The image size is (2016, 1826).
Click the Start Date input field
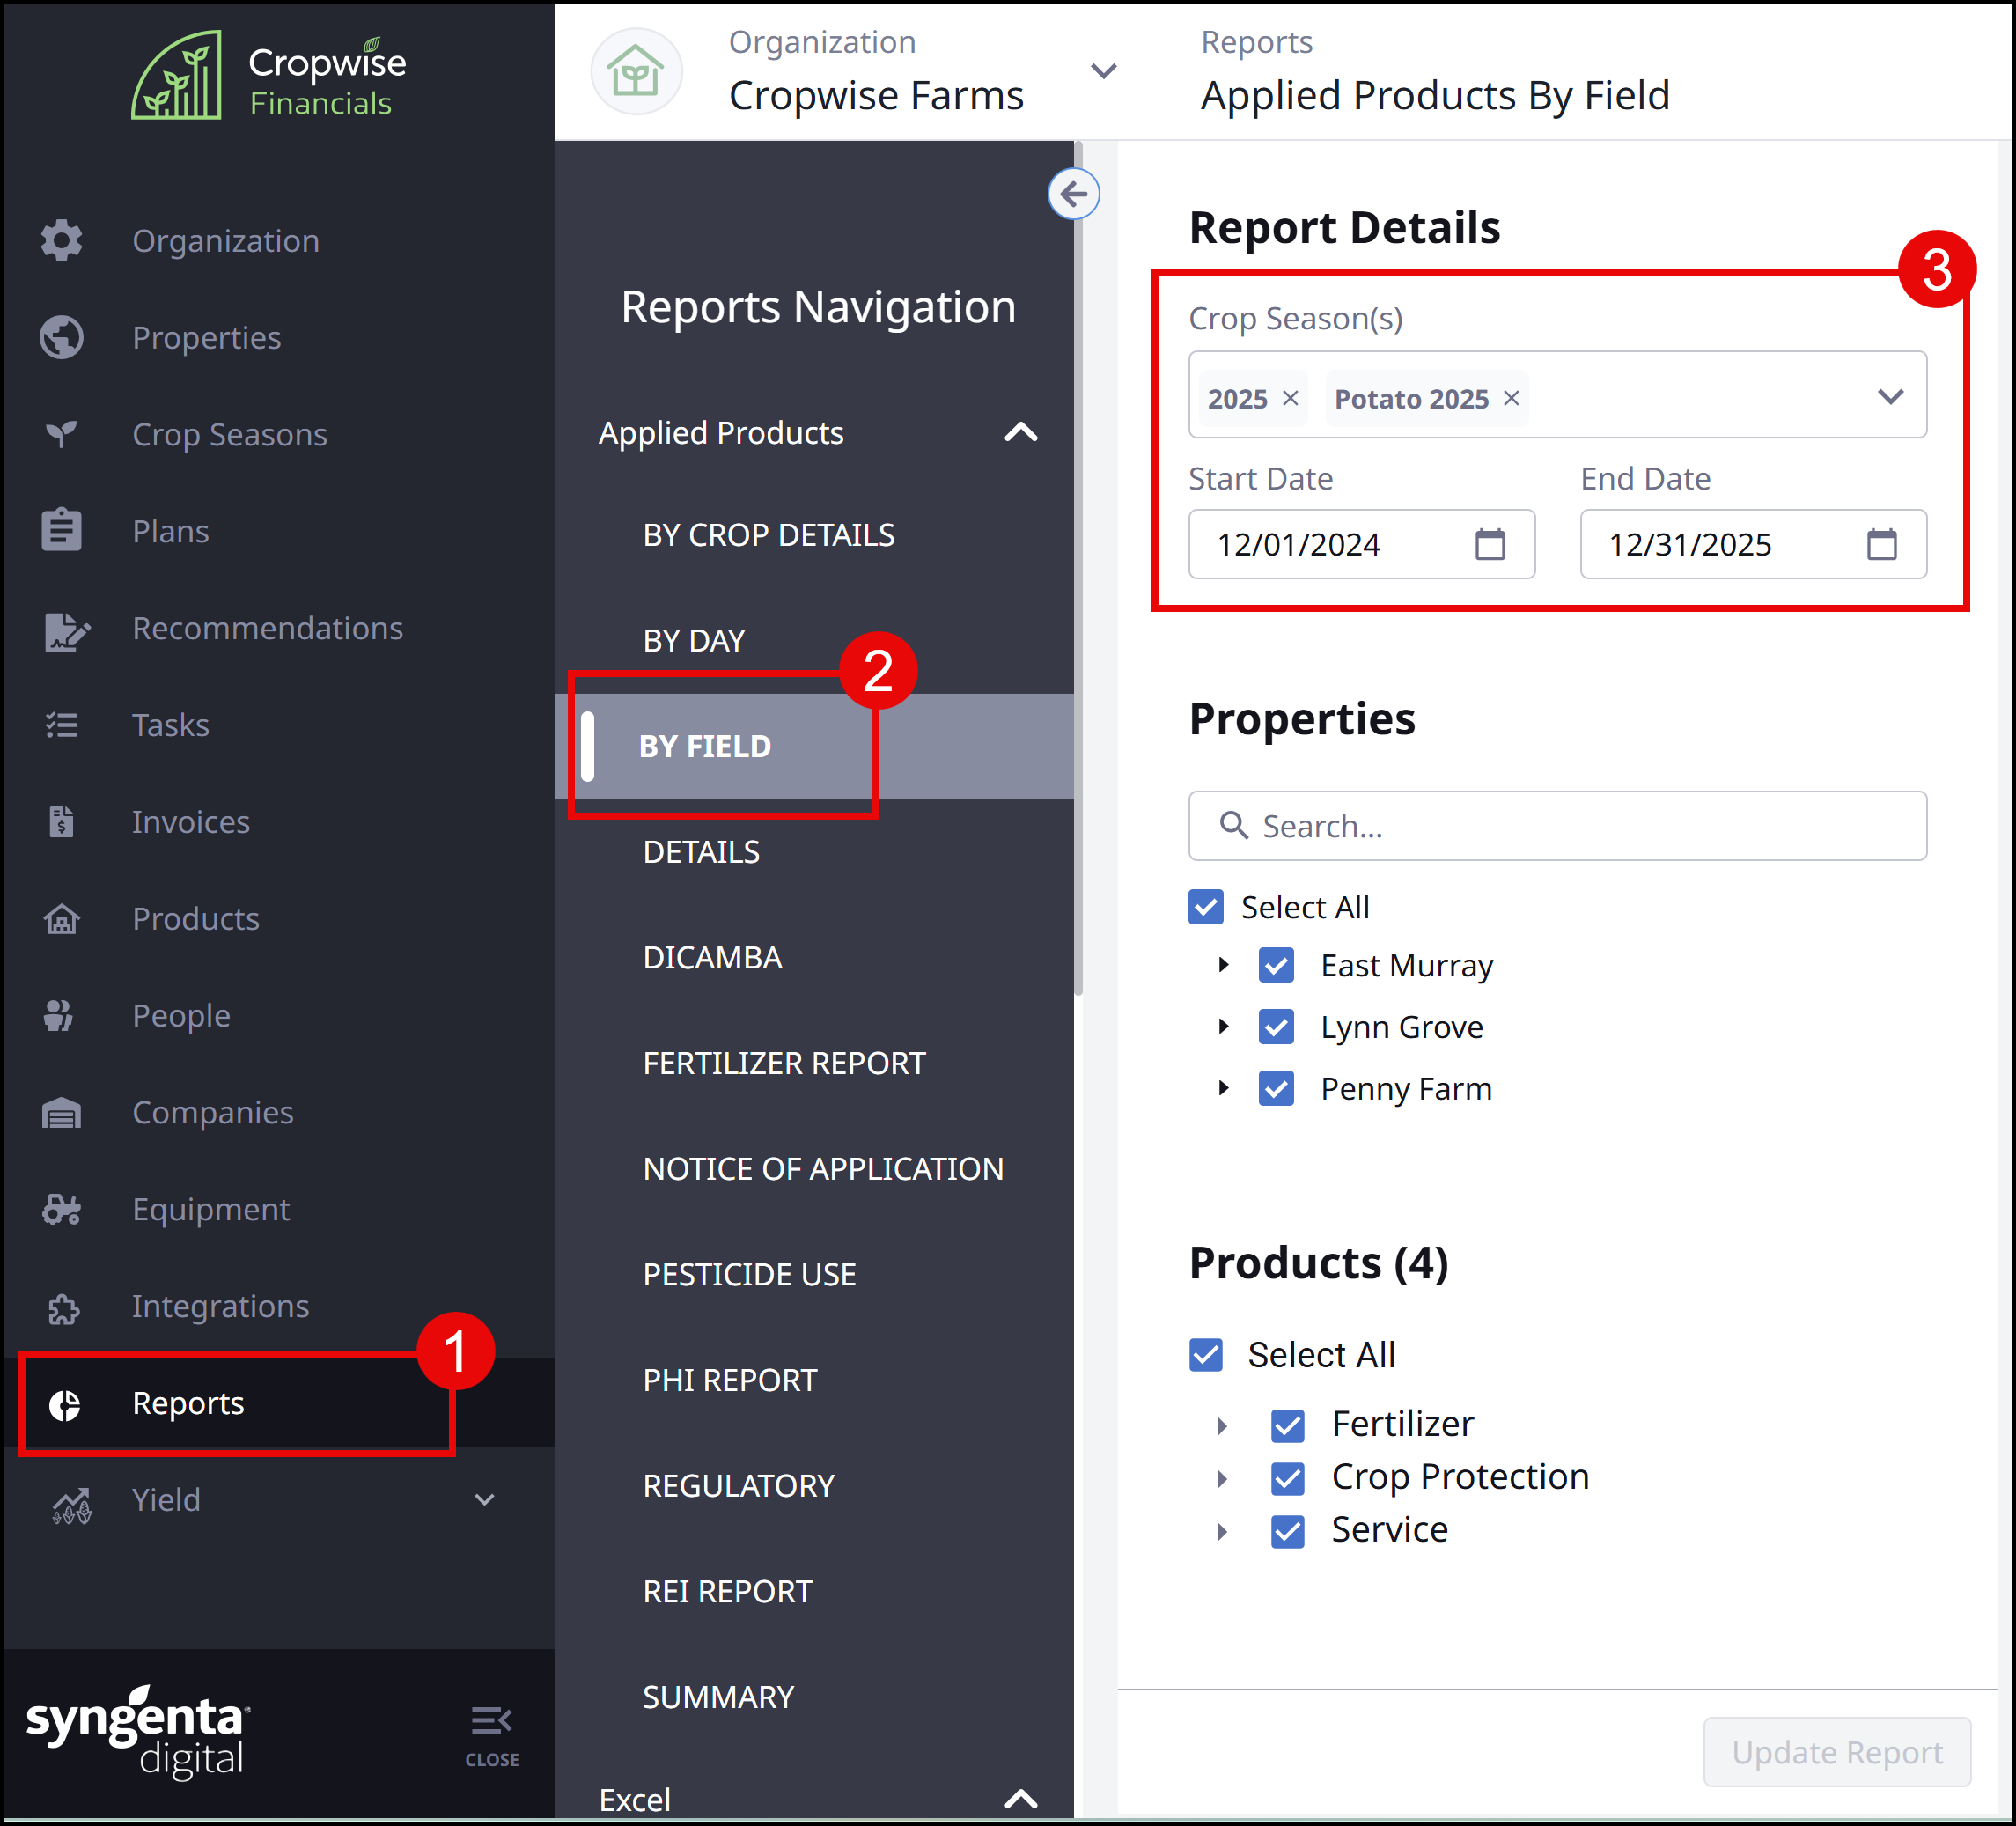click(1361, 544)
